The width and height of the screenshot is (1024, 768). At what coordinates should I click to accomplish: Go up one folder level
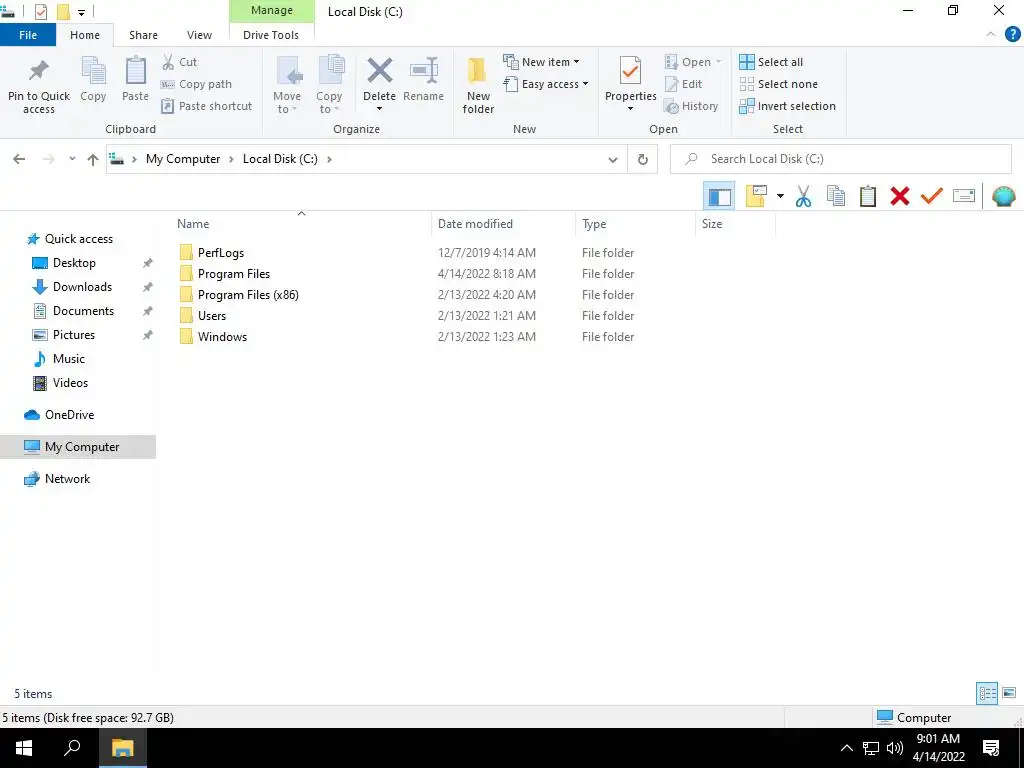93,159
